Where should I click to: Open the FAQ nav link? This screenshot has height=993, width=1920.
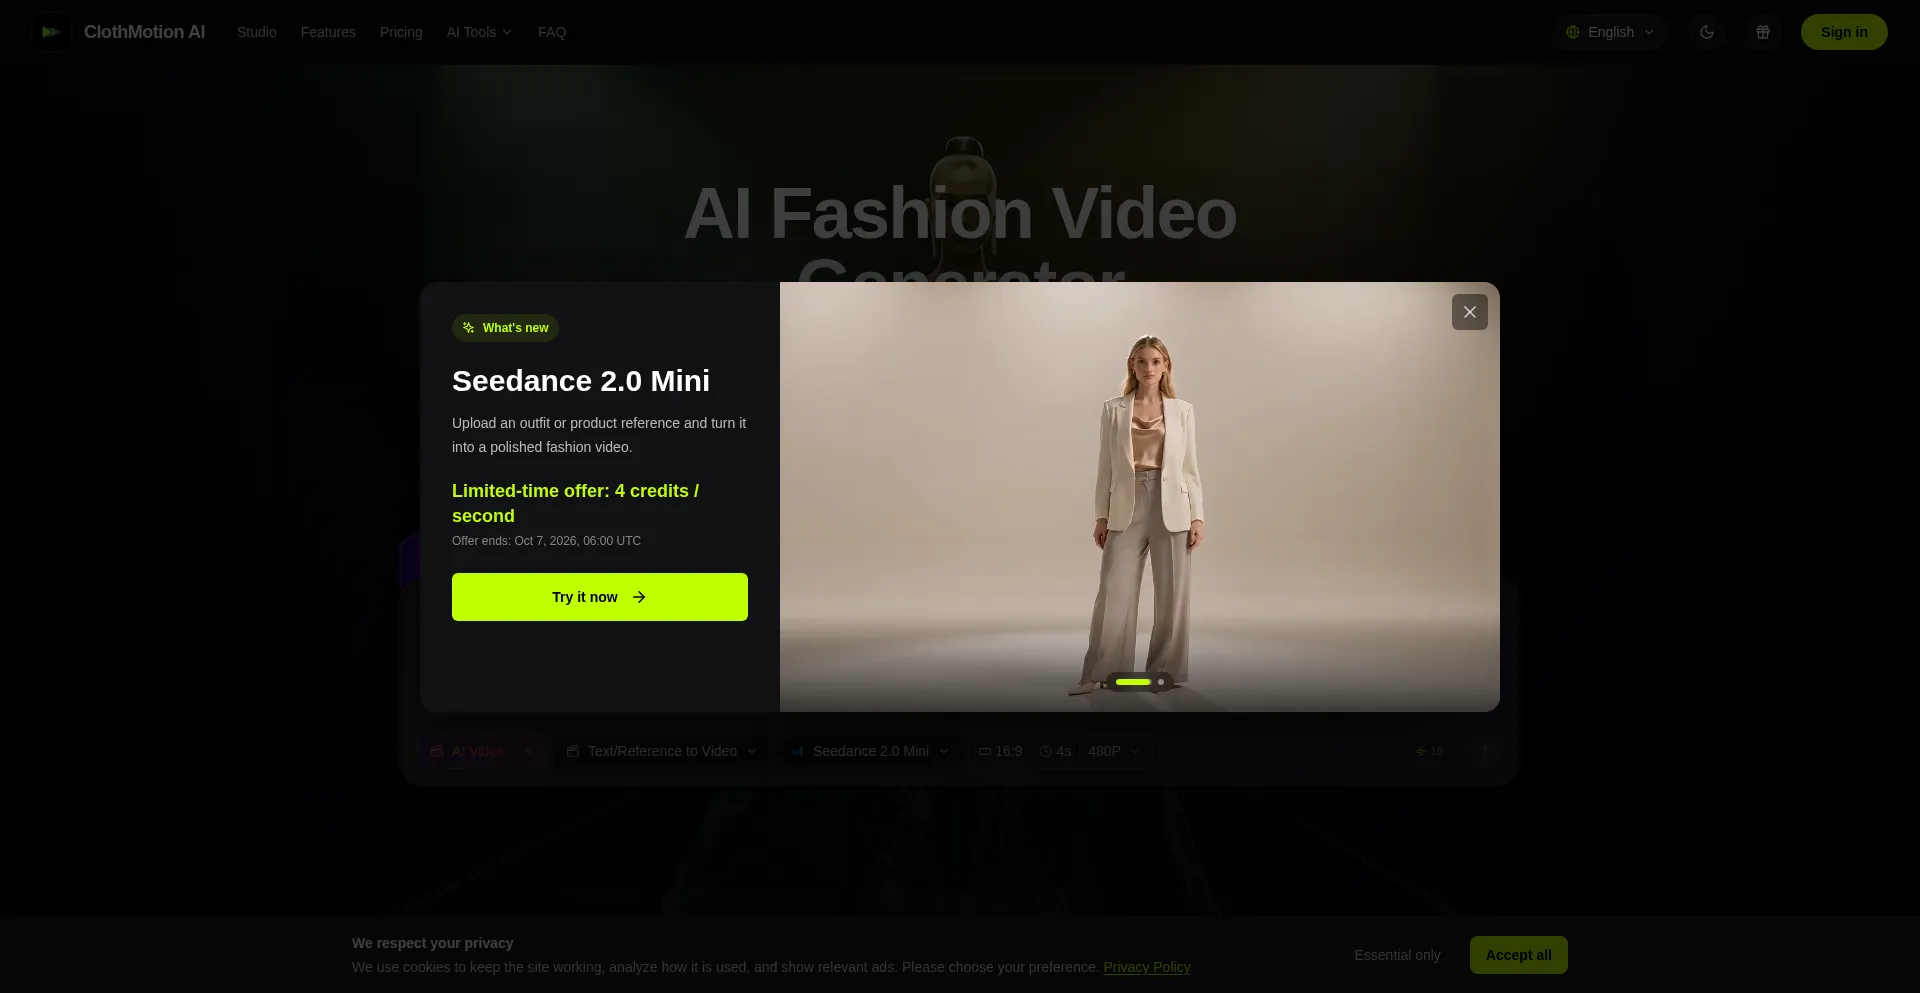(x=552, y=32)
